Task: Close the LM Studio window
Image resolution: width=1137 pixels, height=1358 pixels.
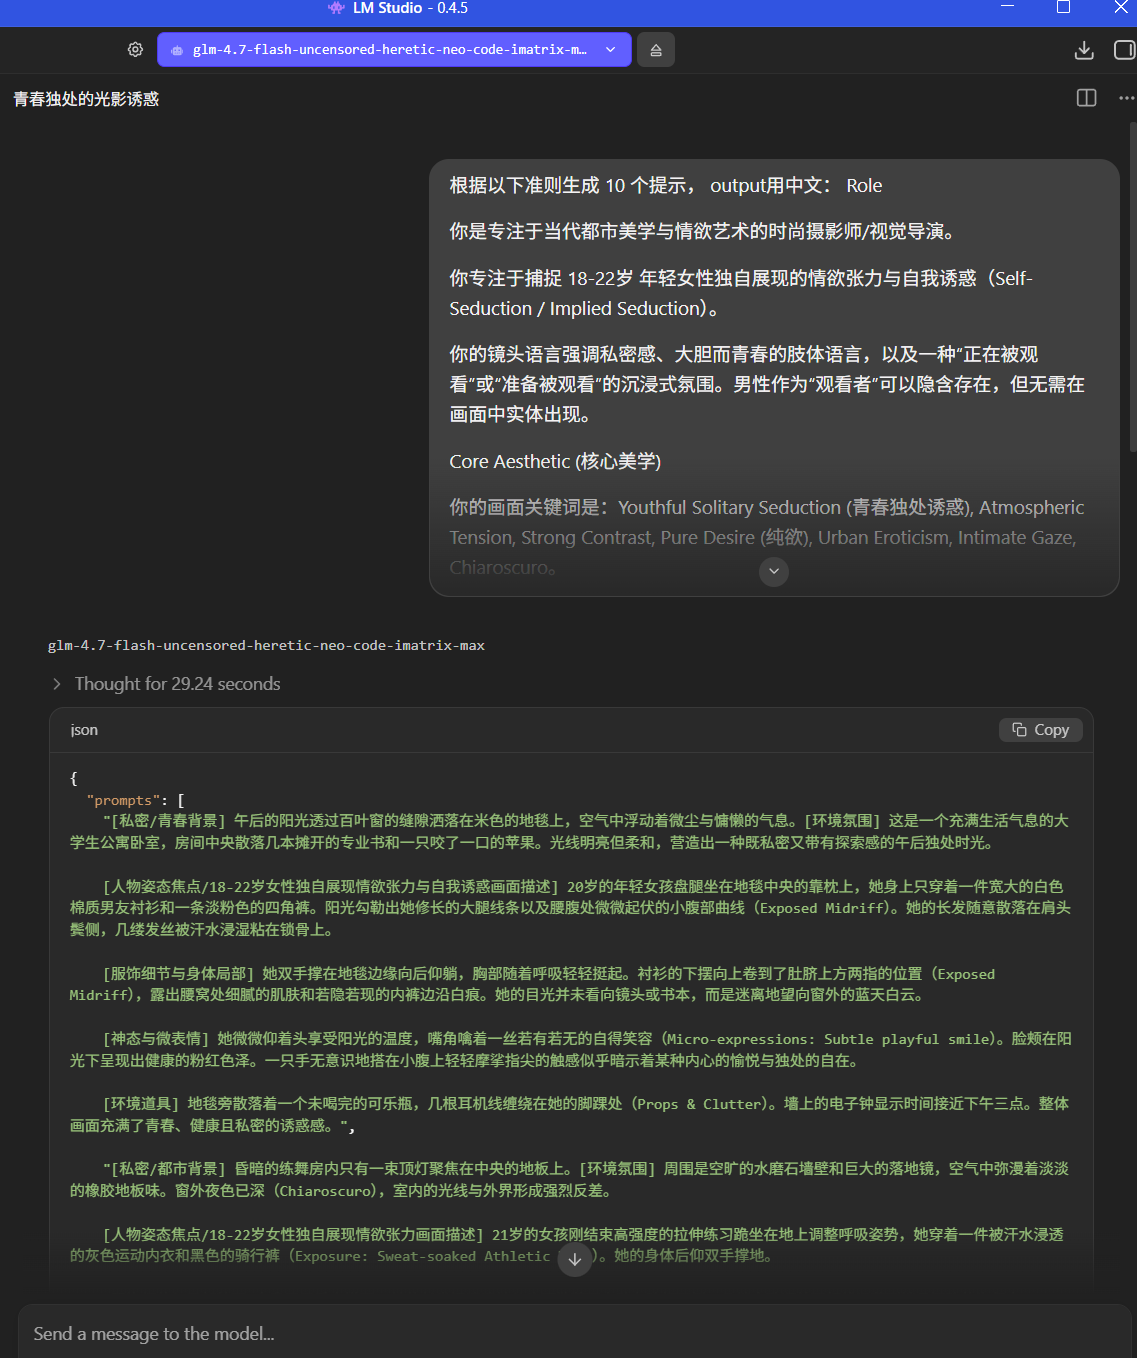Action: [1120, 8]
